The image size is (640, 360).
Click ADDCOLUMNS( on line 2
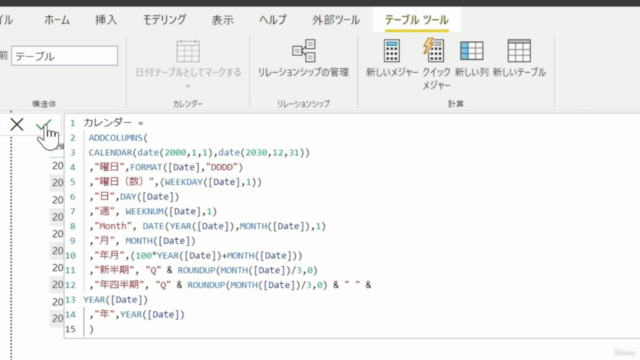118,138
